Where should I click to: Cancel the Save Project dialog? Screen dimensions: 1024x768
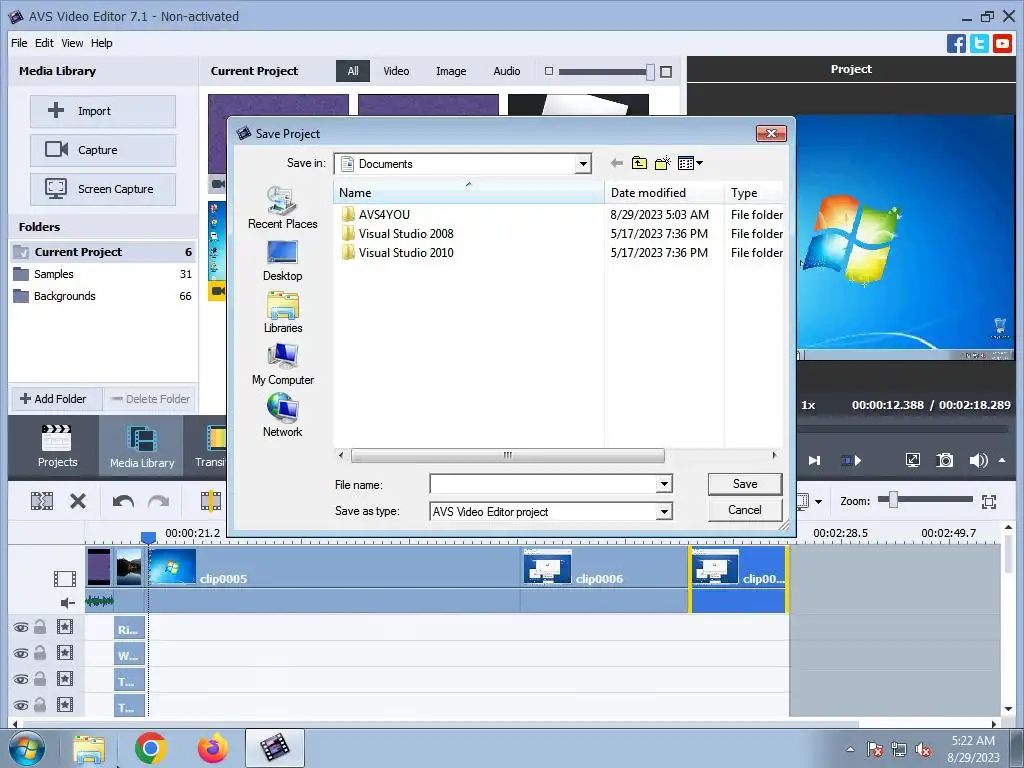coord(744,510)
